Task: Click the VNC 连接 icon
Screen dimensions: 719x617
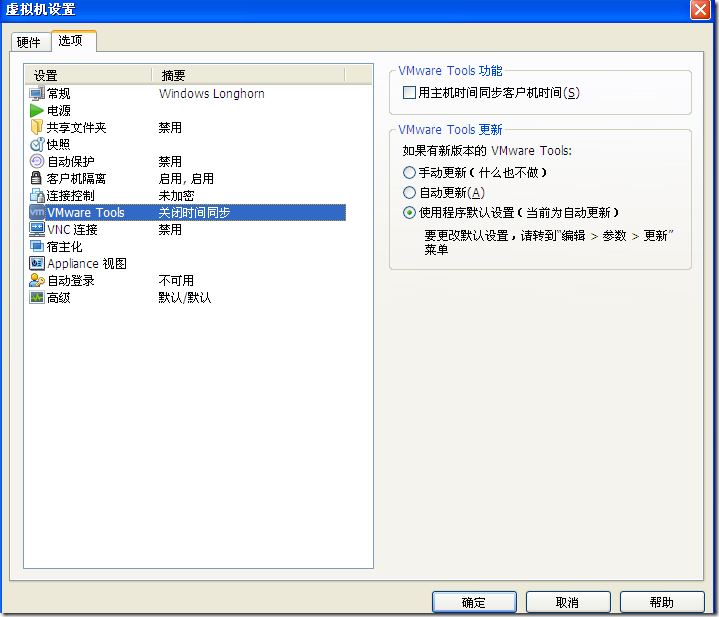Action: tap(37, 229)
